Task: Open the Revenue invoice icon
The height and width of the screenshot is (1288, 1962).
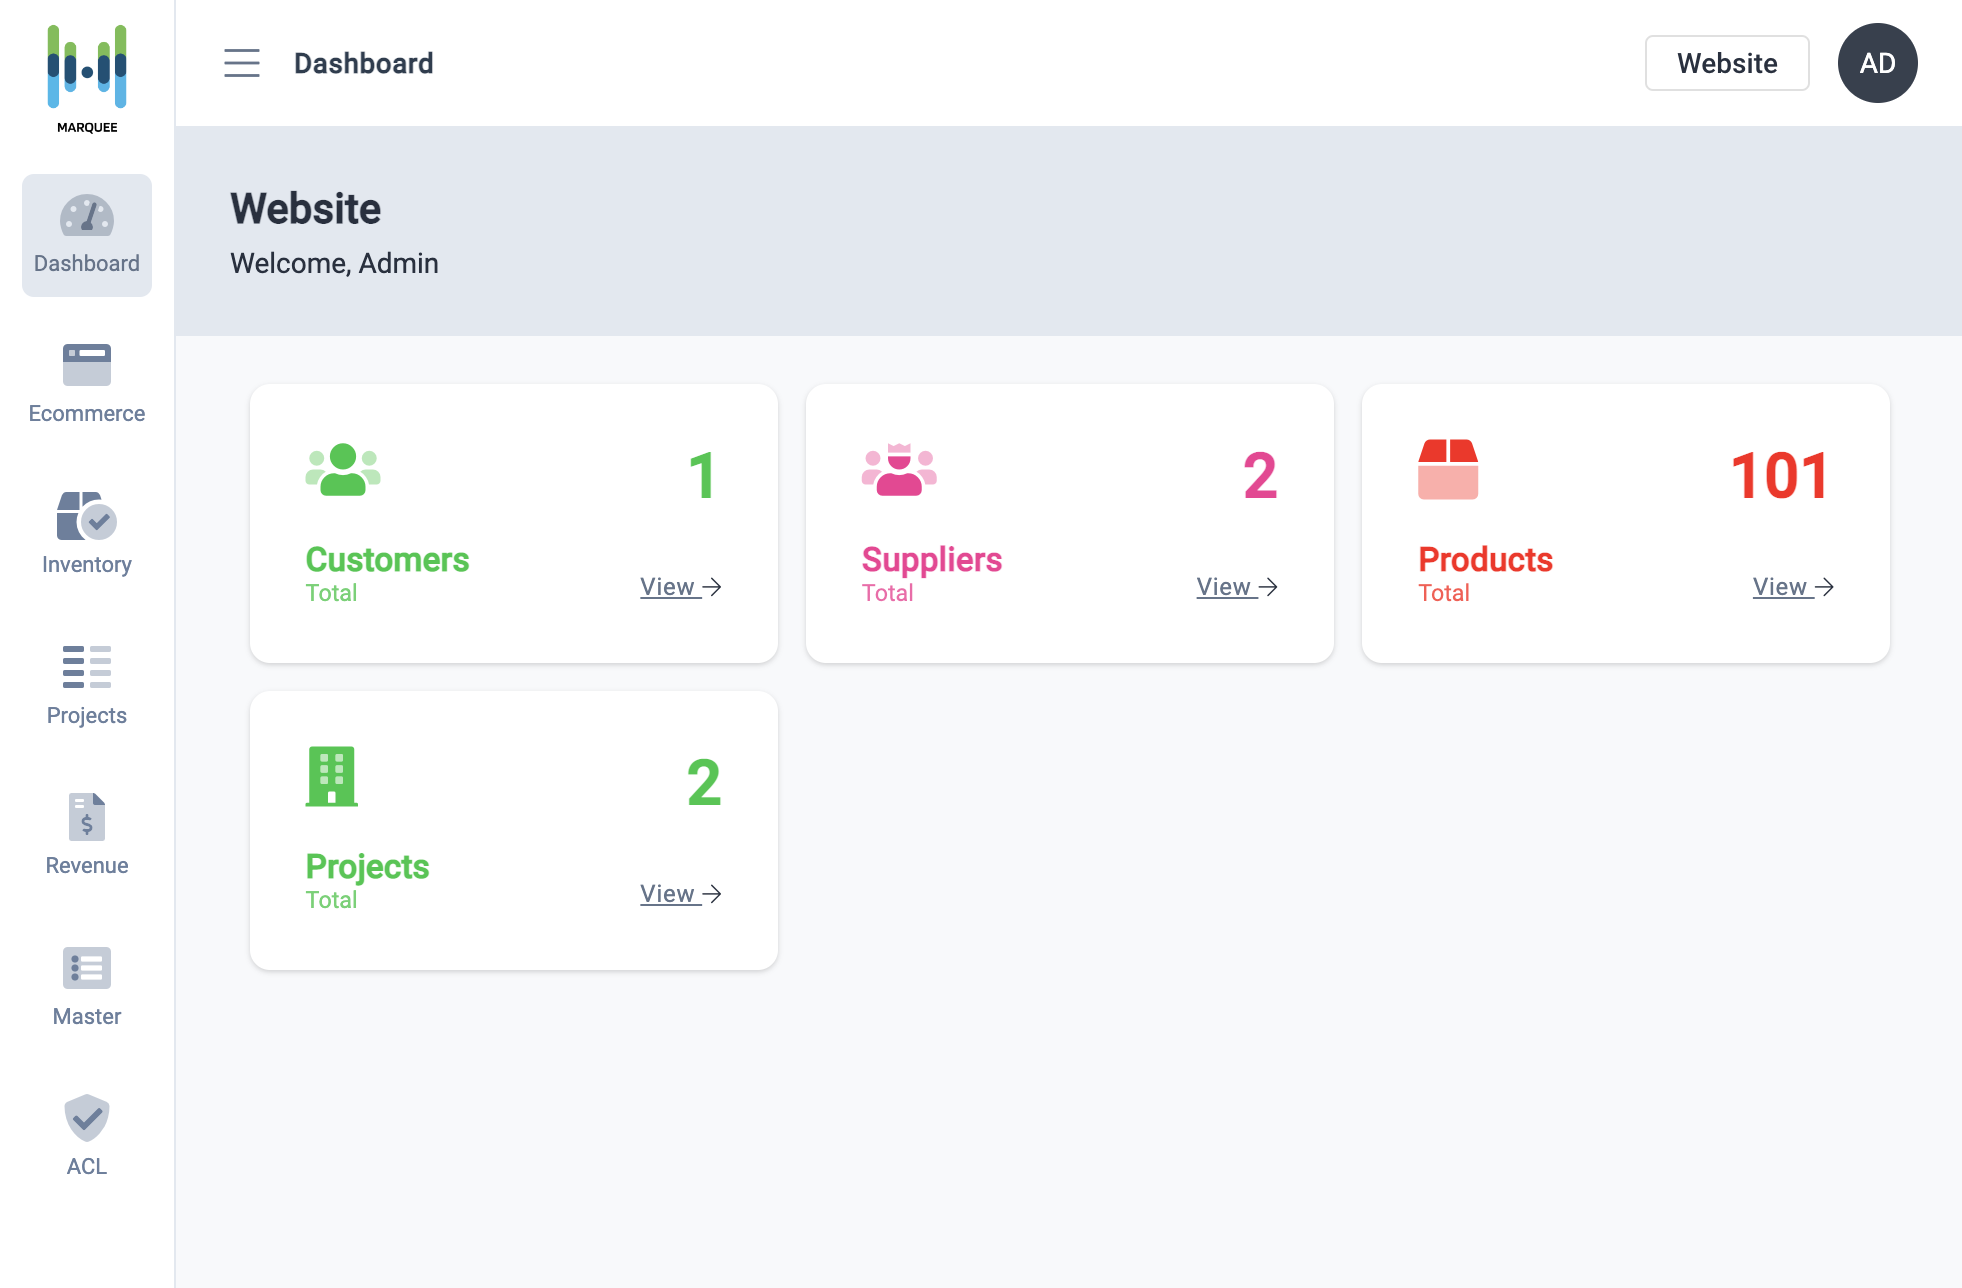Action: click(87, 817)
